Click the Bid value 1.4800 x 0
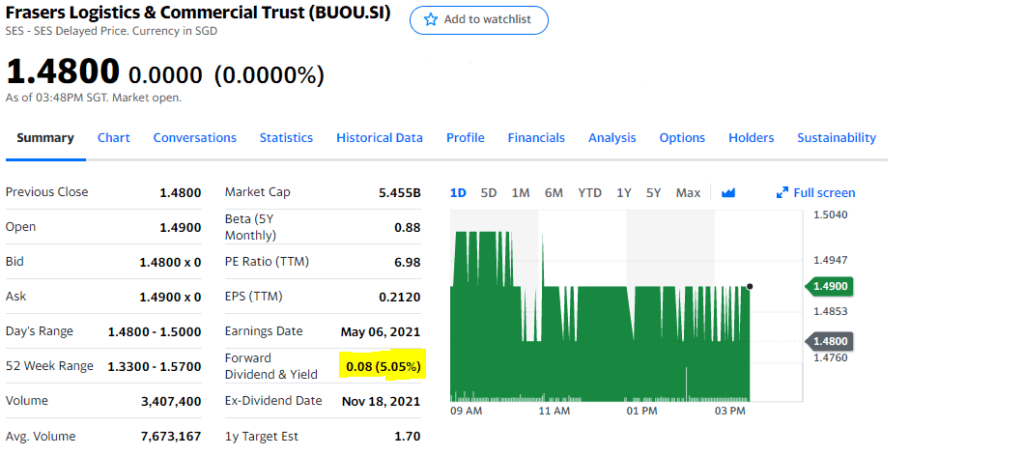 [170, 262]
